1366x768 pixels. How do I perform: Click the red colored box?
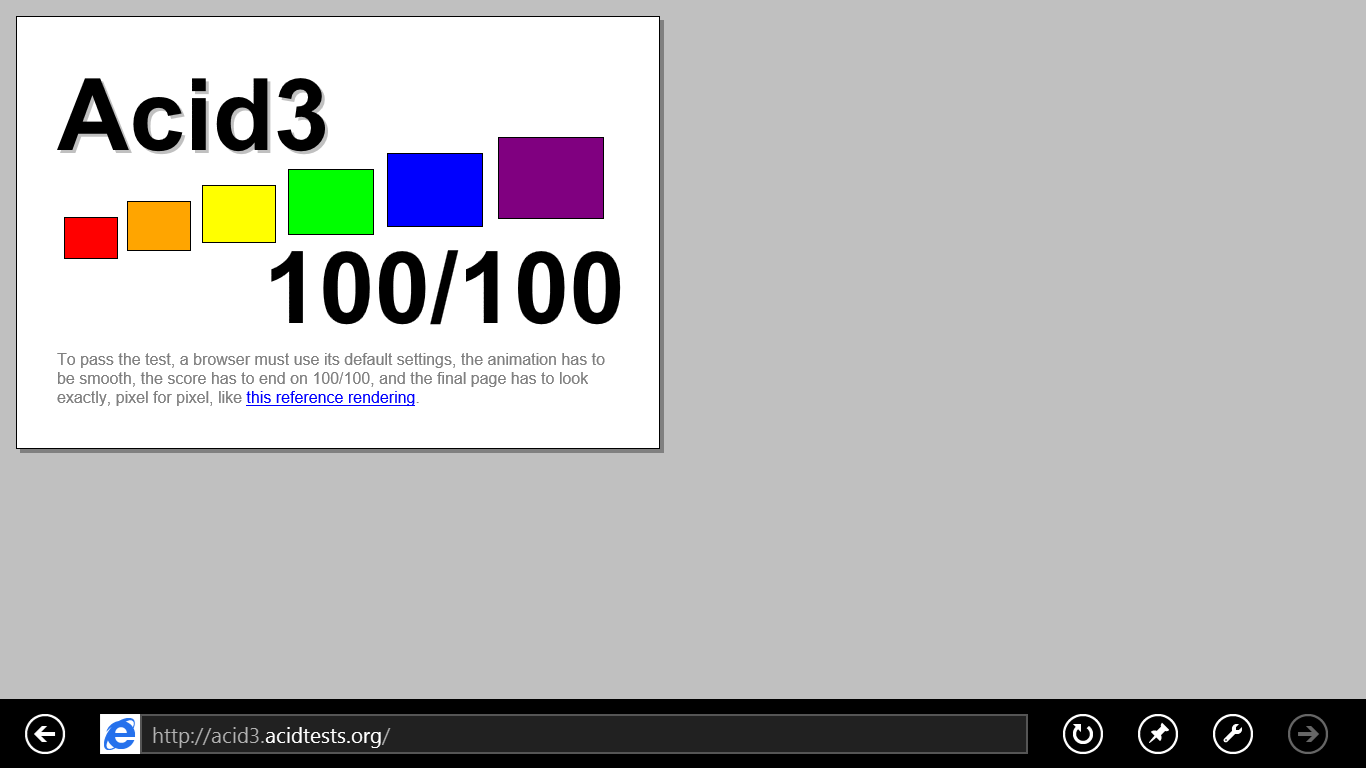[x=91, y=238]
